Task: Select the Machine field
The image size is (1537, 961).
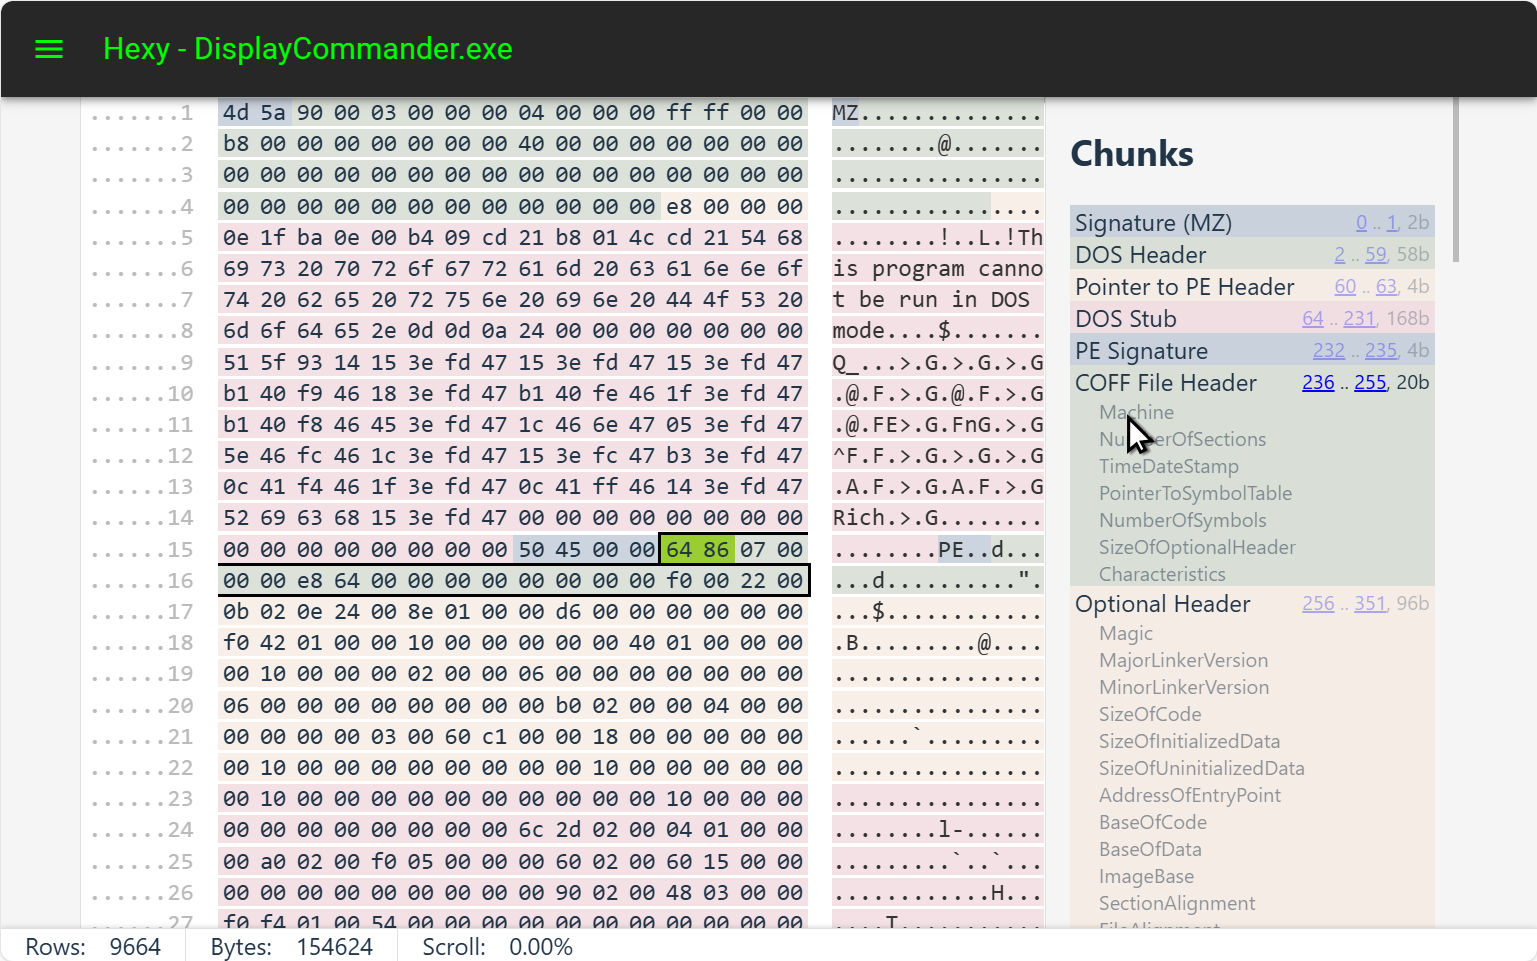Action: pyautogui.click(x=1136, y=412)
